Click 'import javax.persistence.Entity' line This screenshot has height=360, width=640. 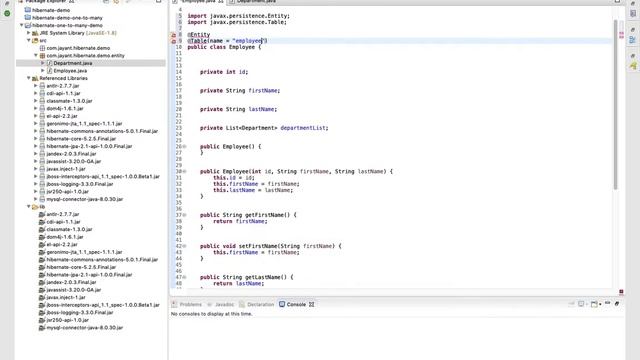pos(238,16)
